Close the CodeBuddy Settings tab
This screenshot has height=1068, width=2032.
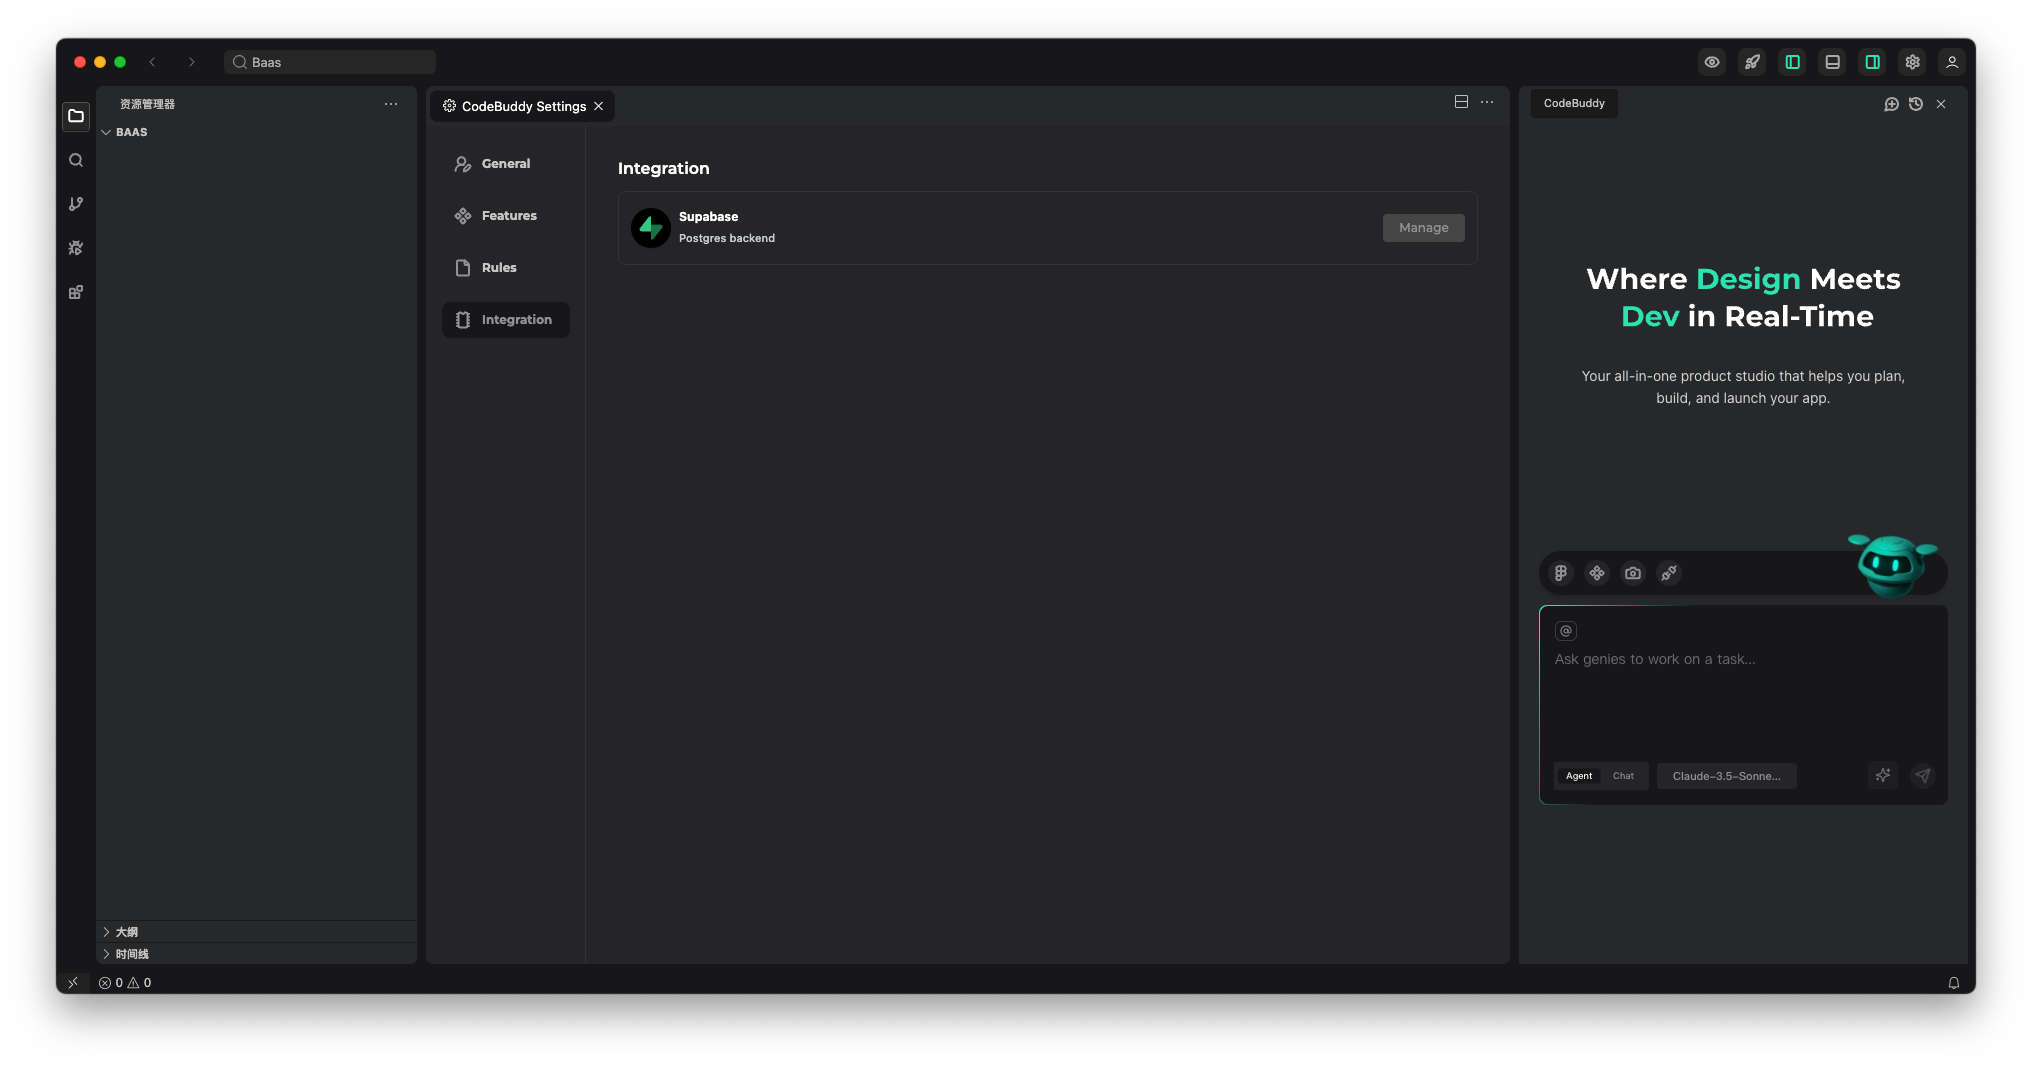[x=599, y=106]
